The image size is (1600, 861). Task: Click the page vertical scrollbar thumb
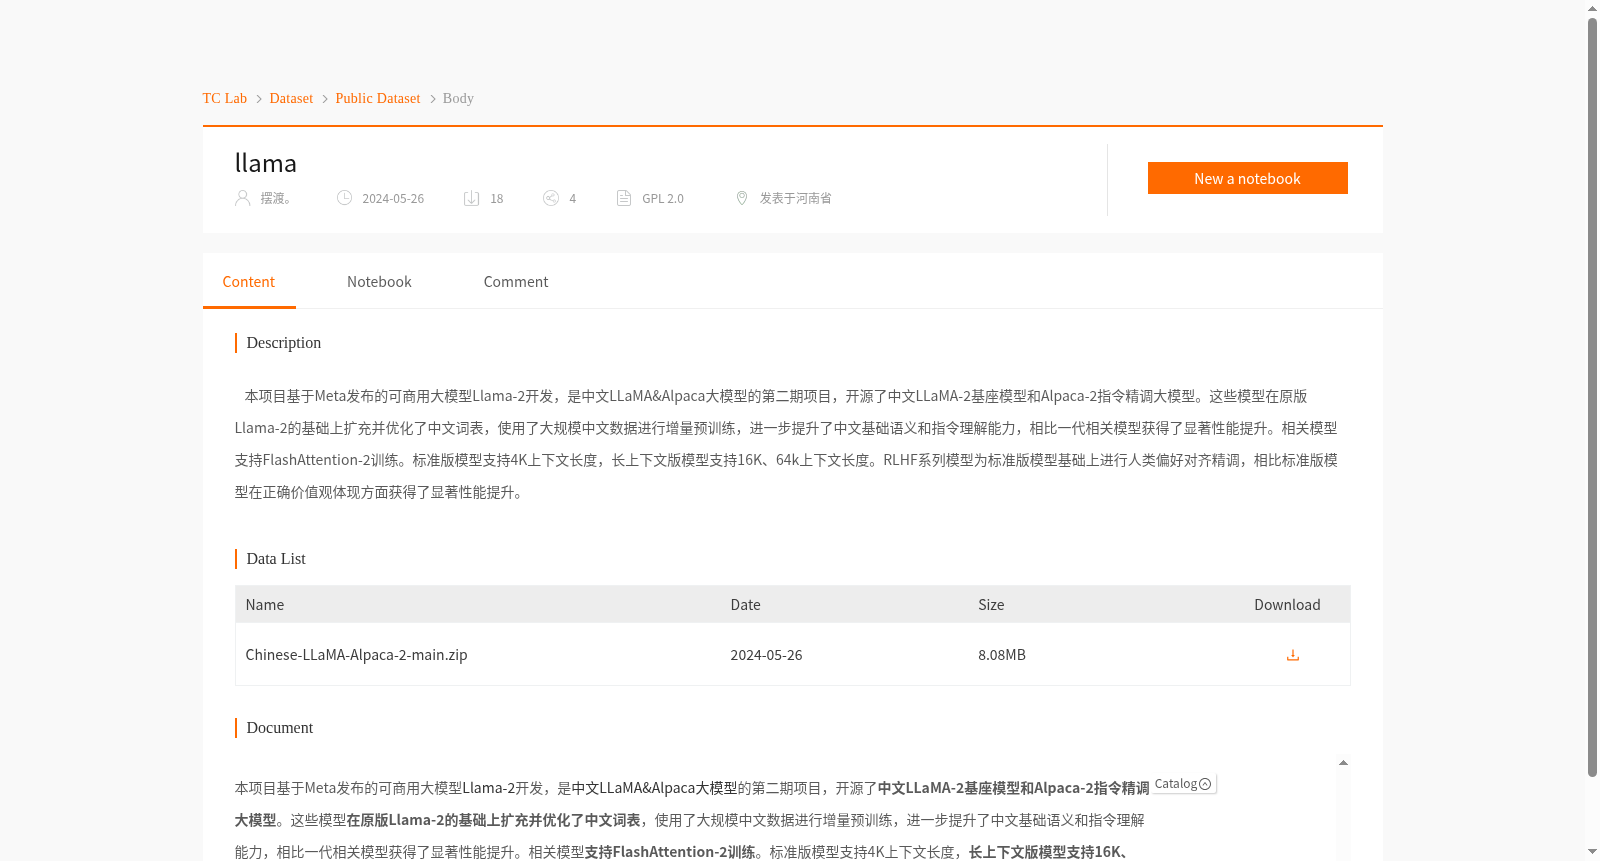point(1592,397)
